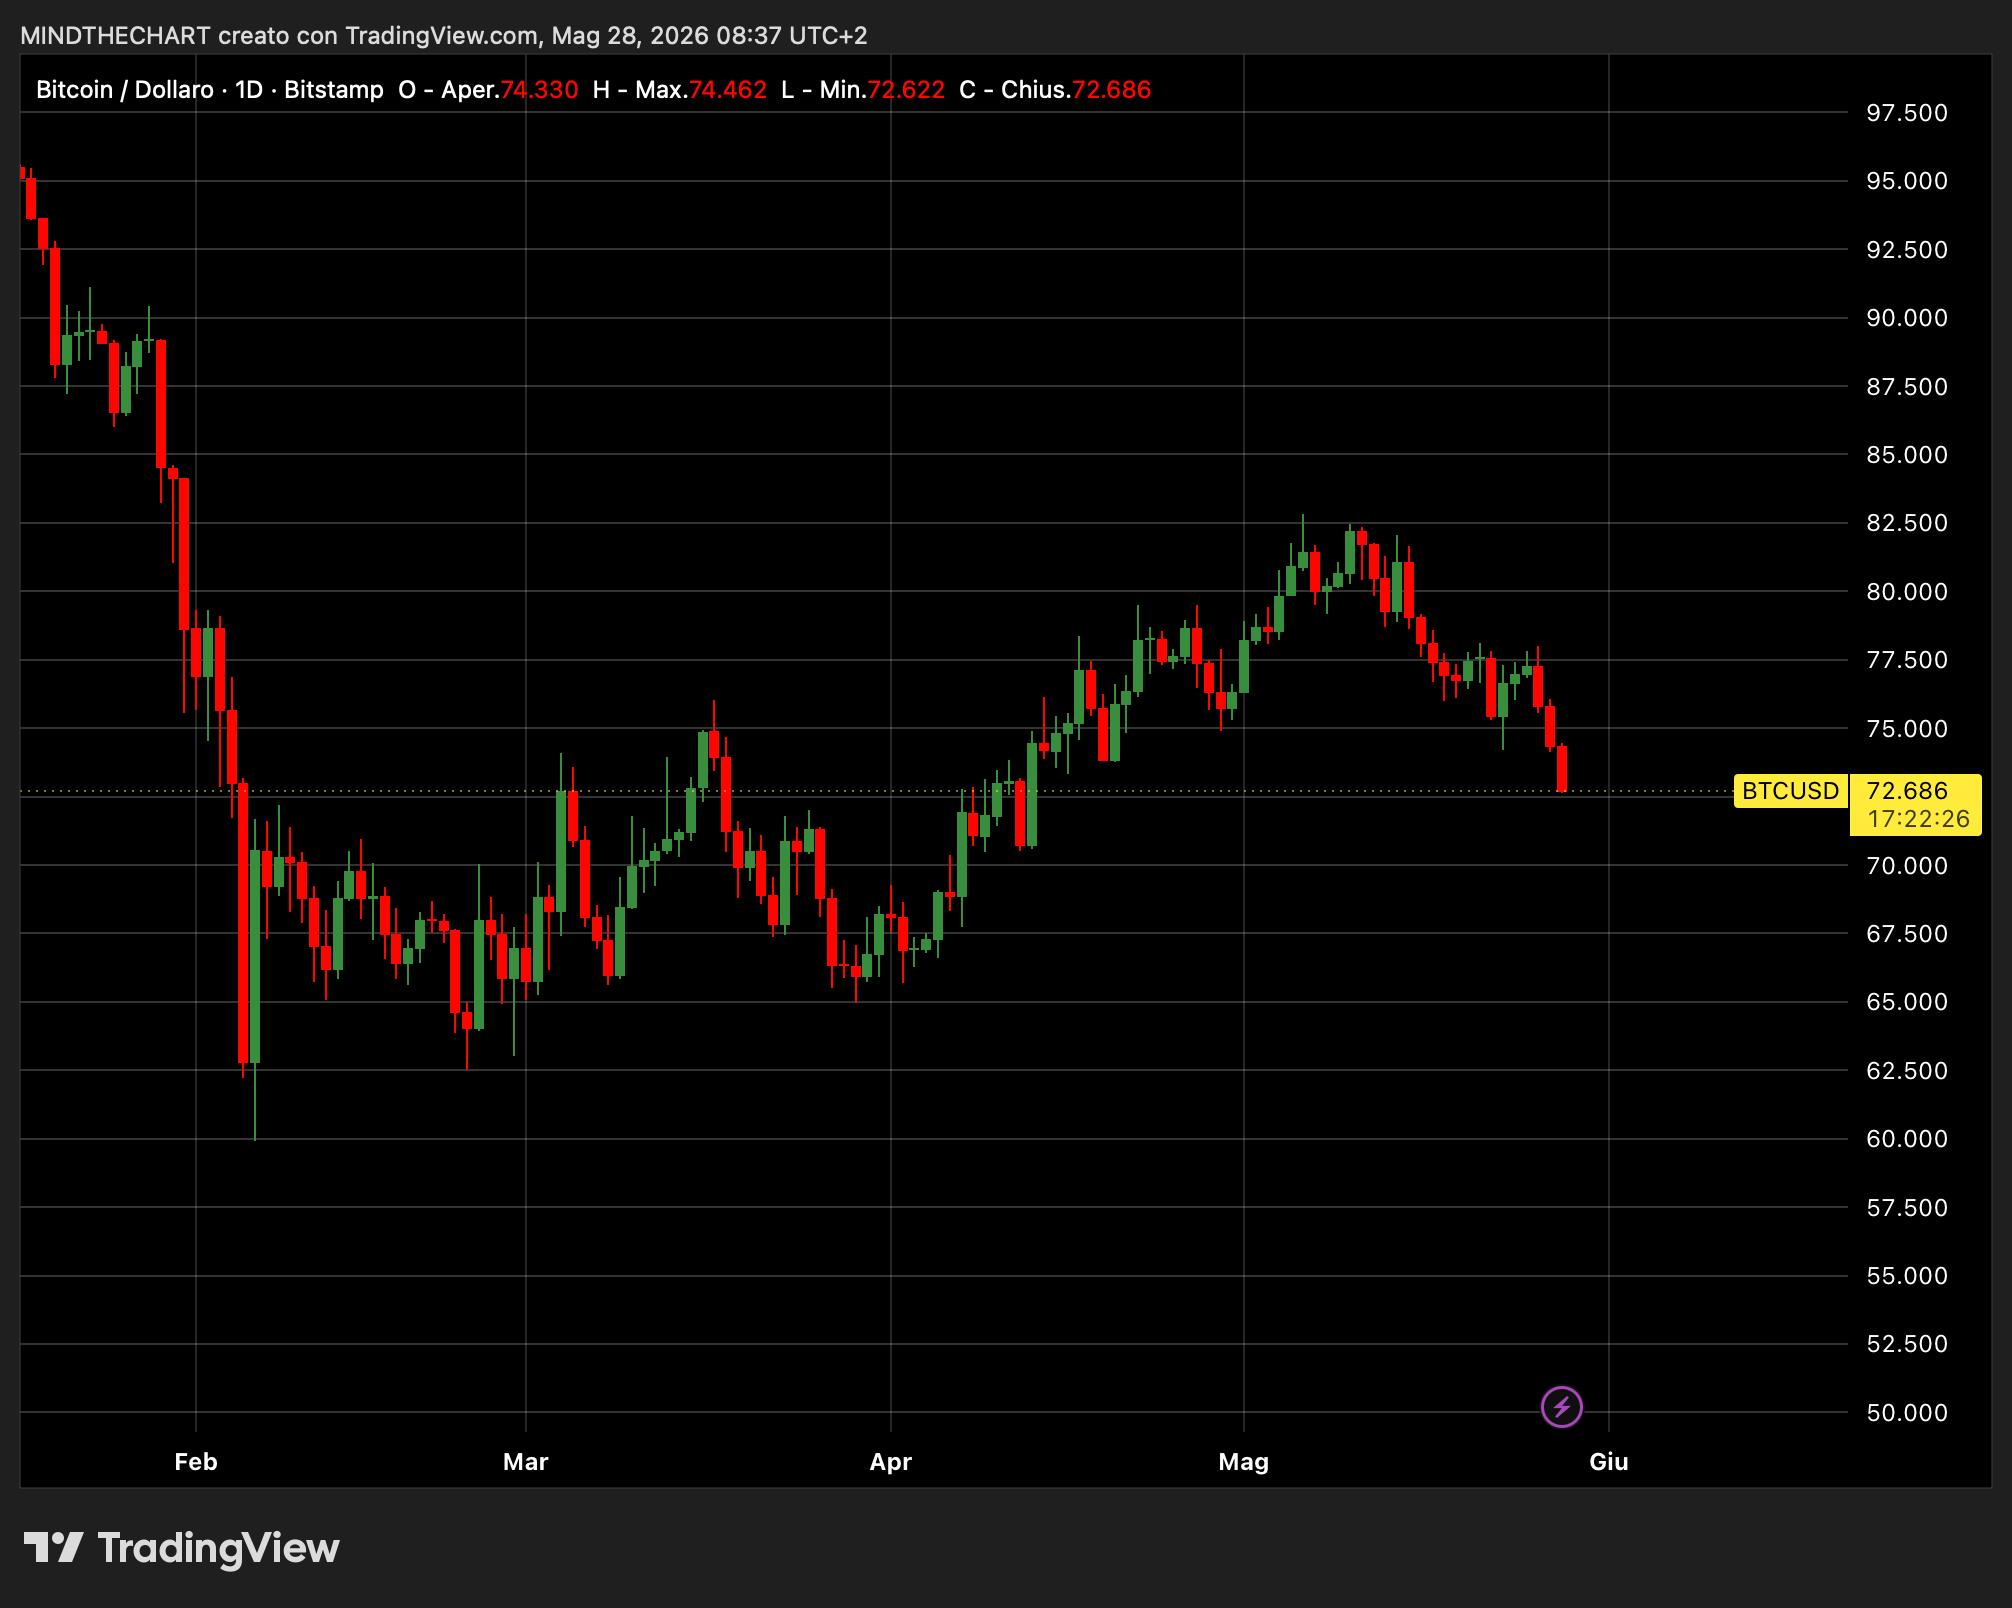Click the open value 74.330
2012x1608 pixels.
coord(539,90)
